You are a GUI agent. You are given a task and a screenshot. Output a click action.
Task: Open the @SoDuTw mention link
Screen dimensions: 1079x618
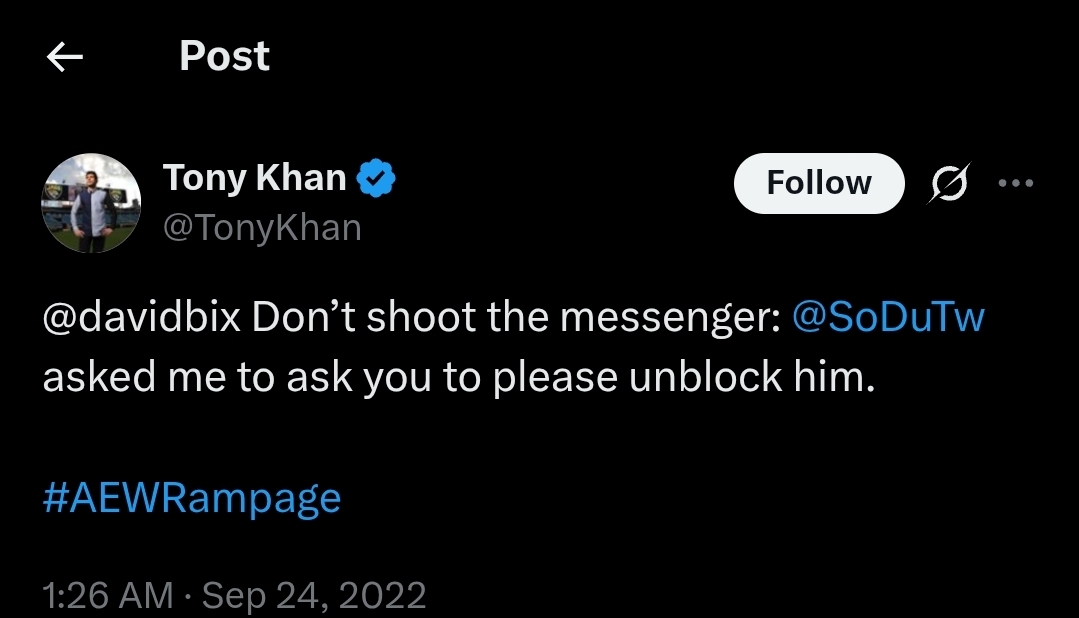(888, 316)
